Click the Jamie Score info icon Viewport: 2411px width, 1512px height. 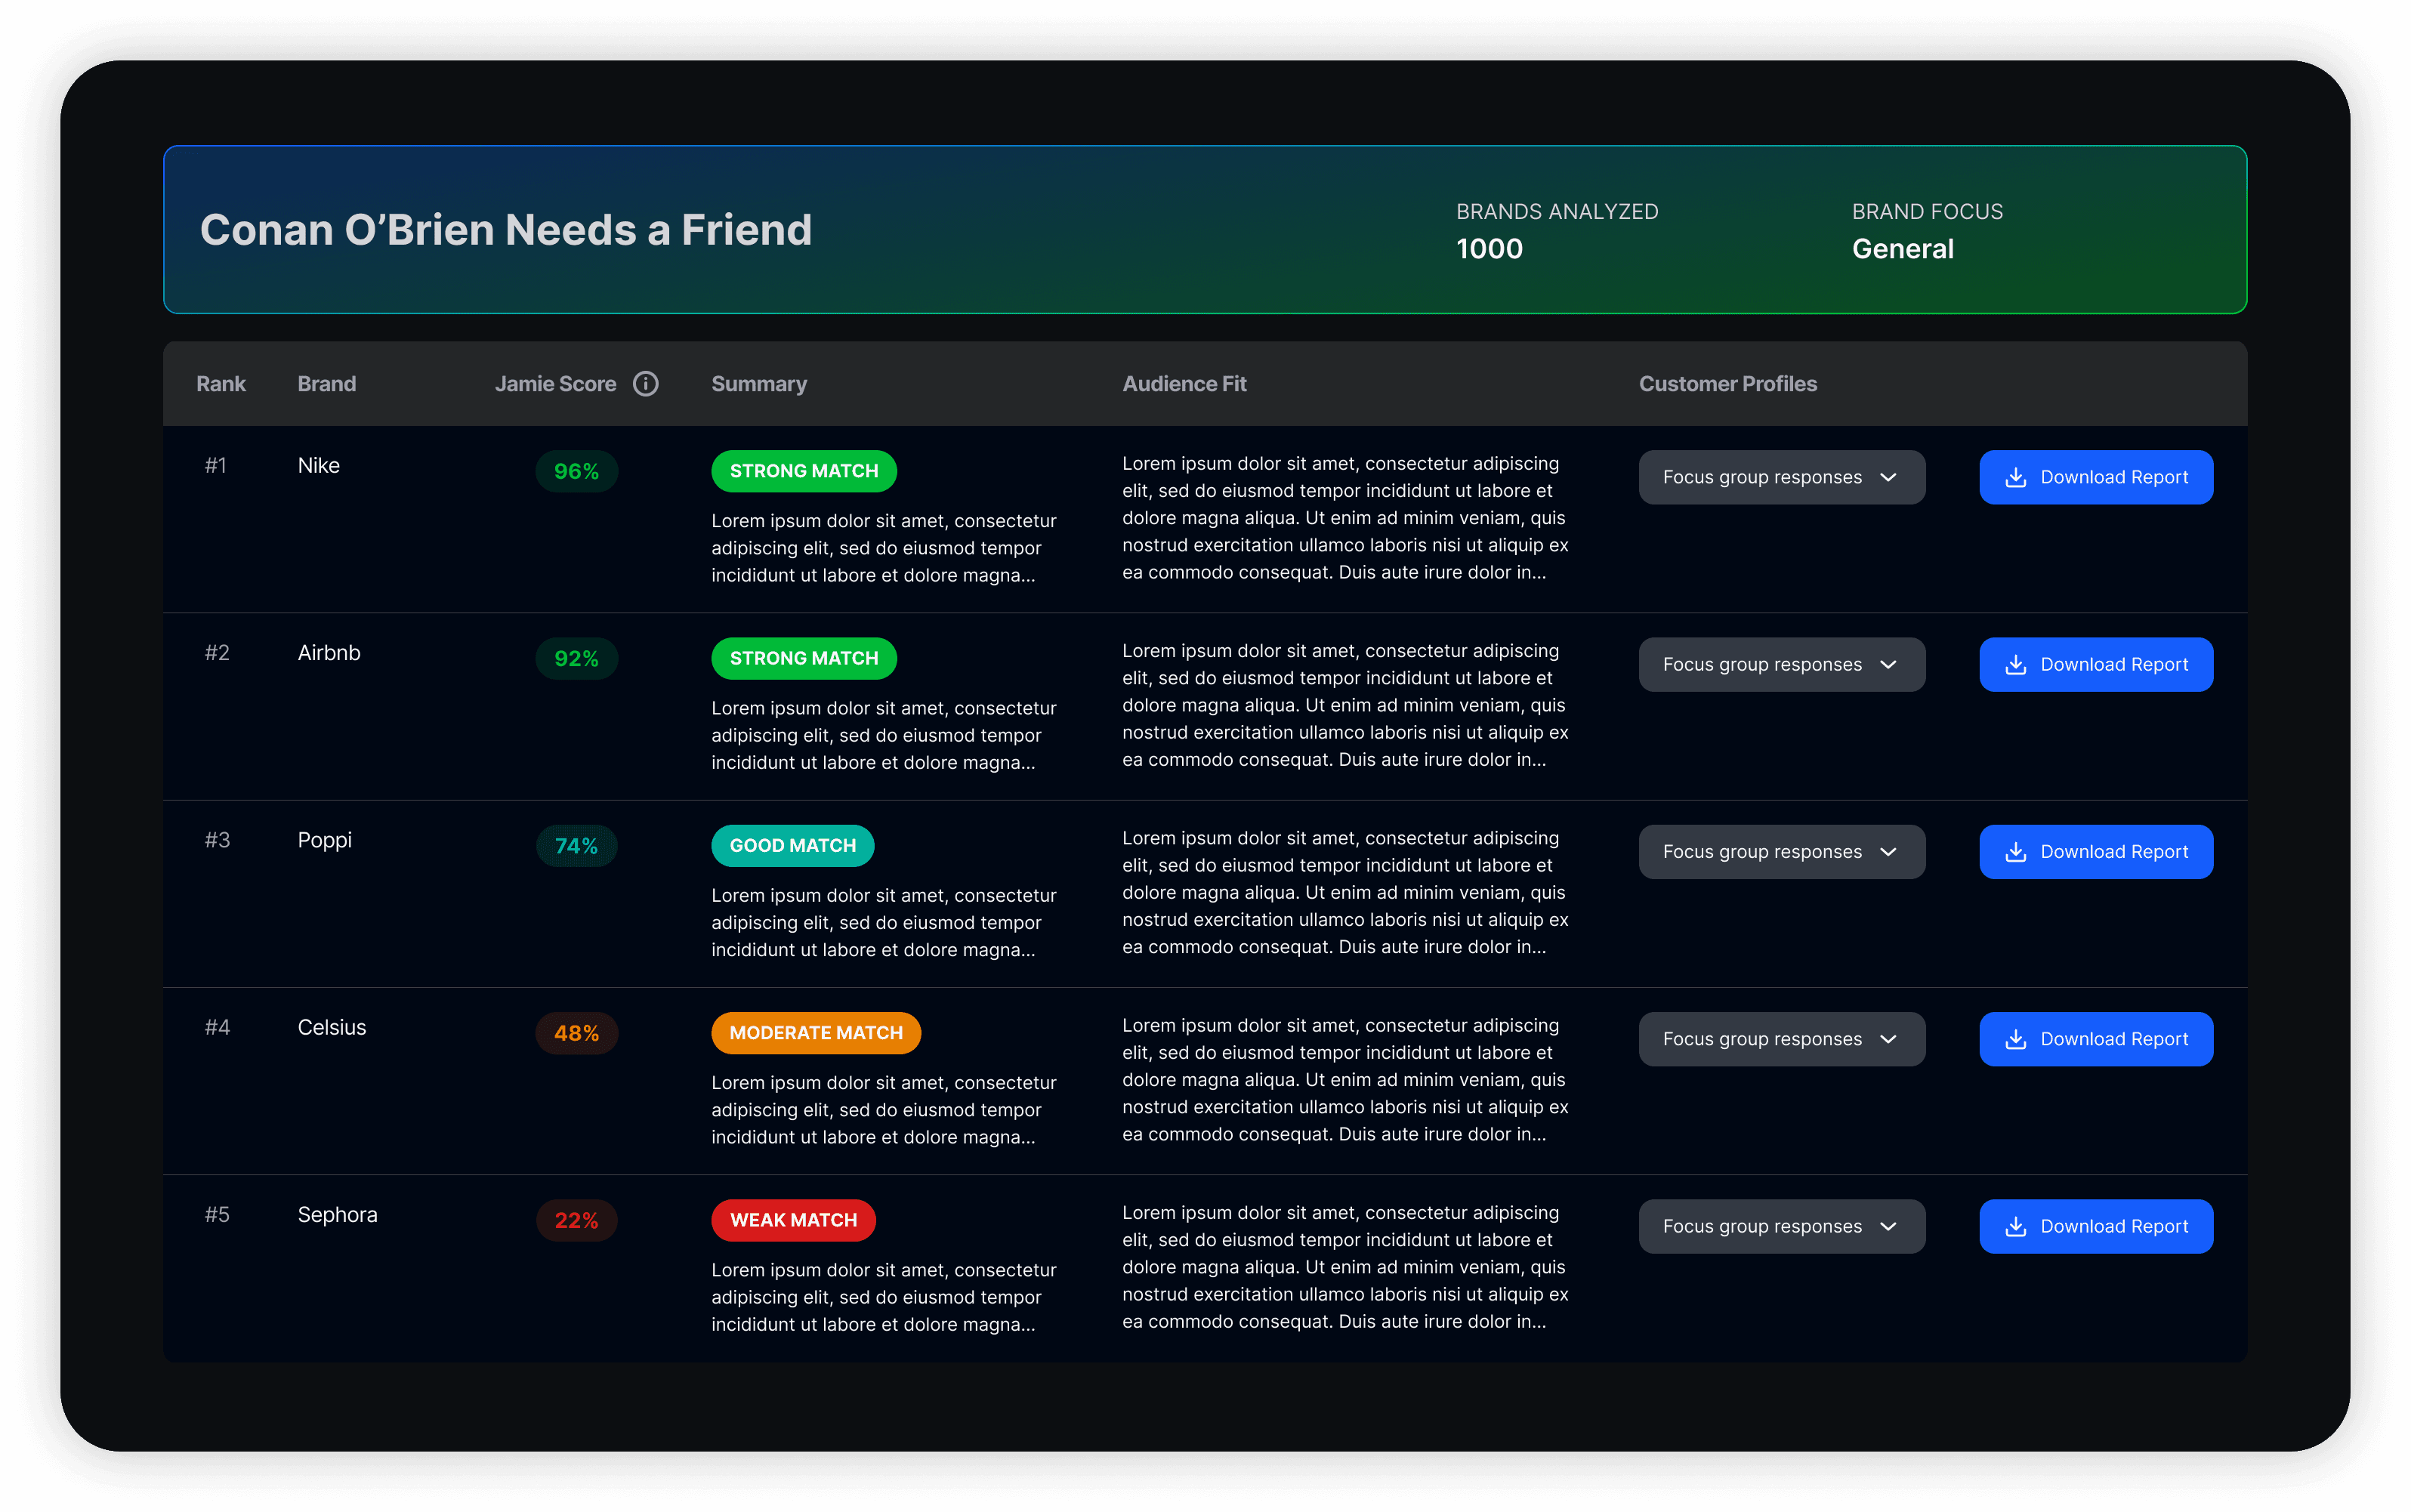(x=646, y=384)
